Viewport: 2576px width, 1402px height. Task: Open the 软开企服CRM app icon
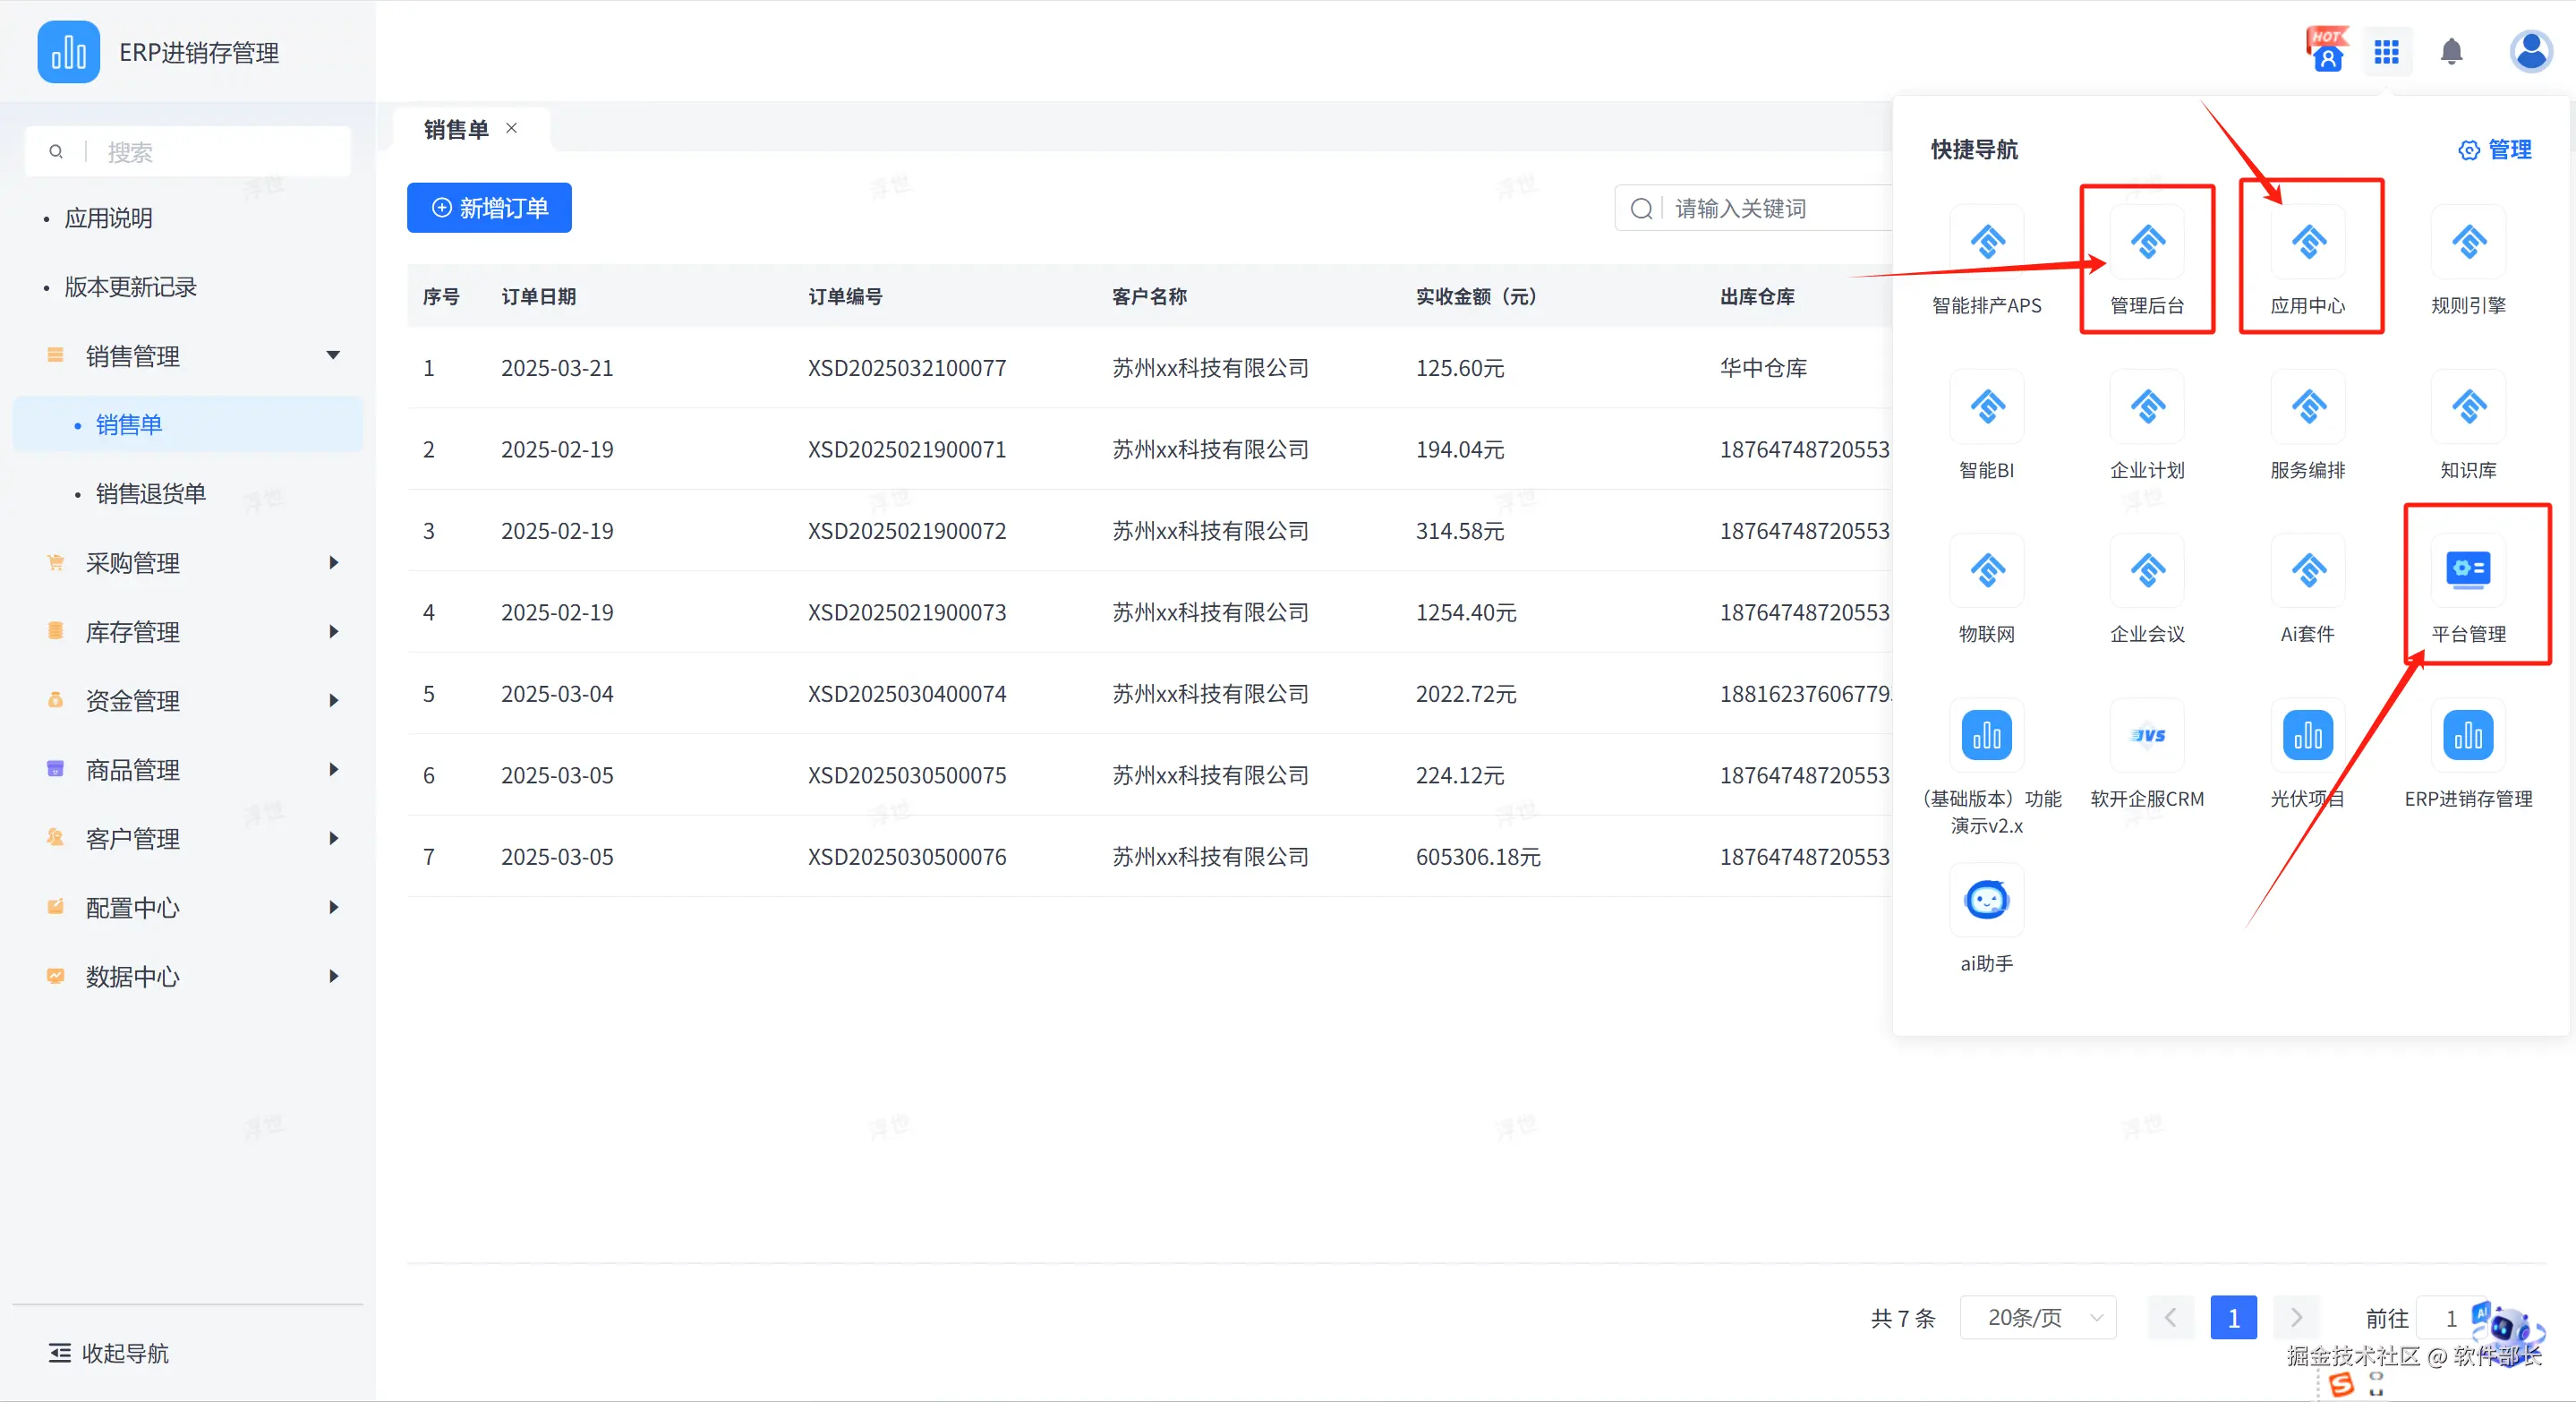(2146, 736)
